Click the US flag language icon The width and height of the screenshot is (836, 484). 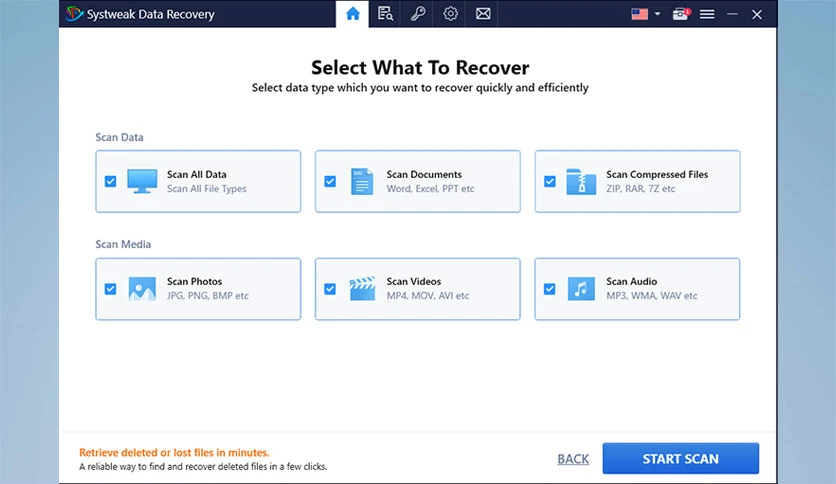click(x=639, y=14)
